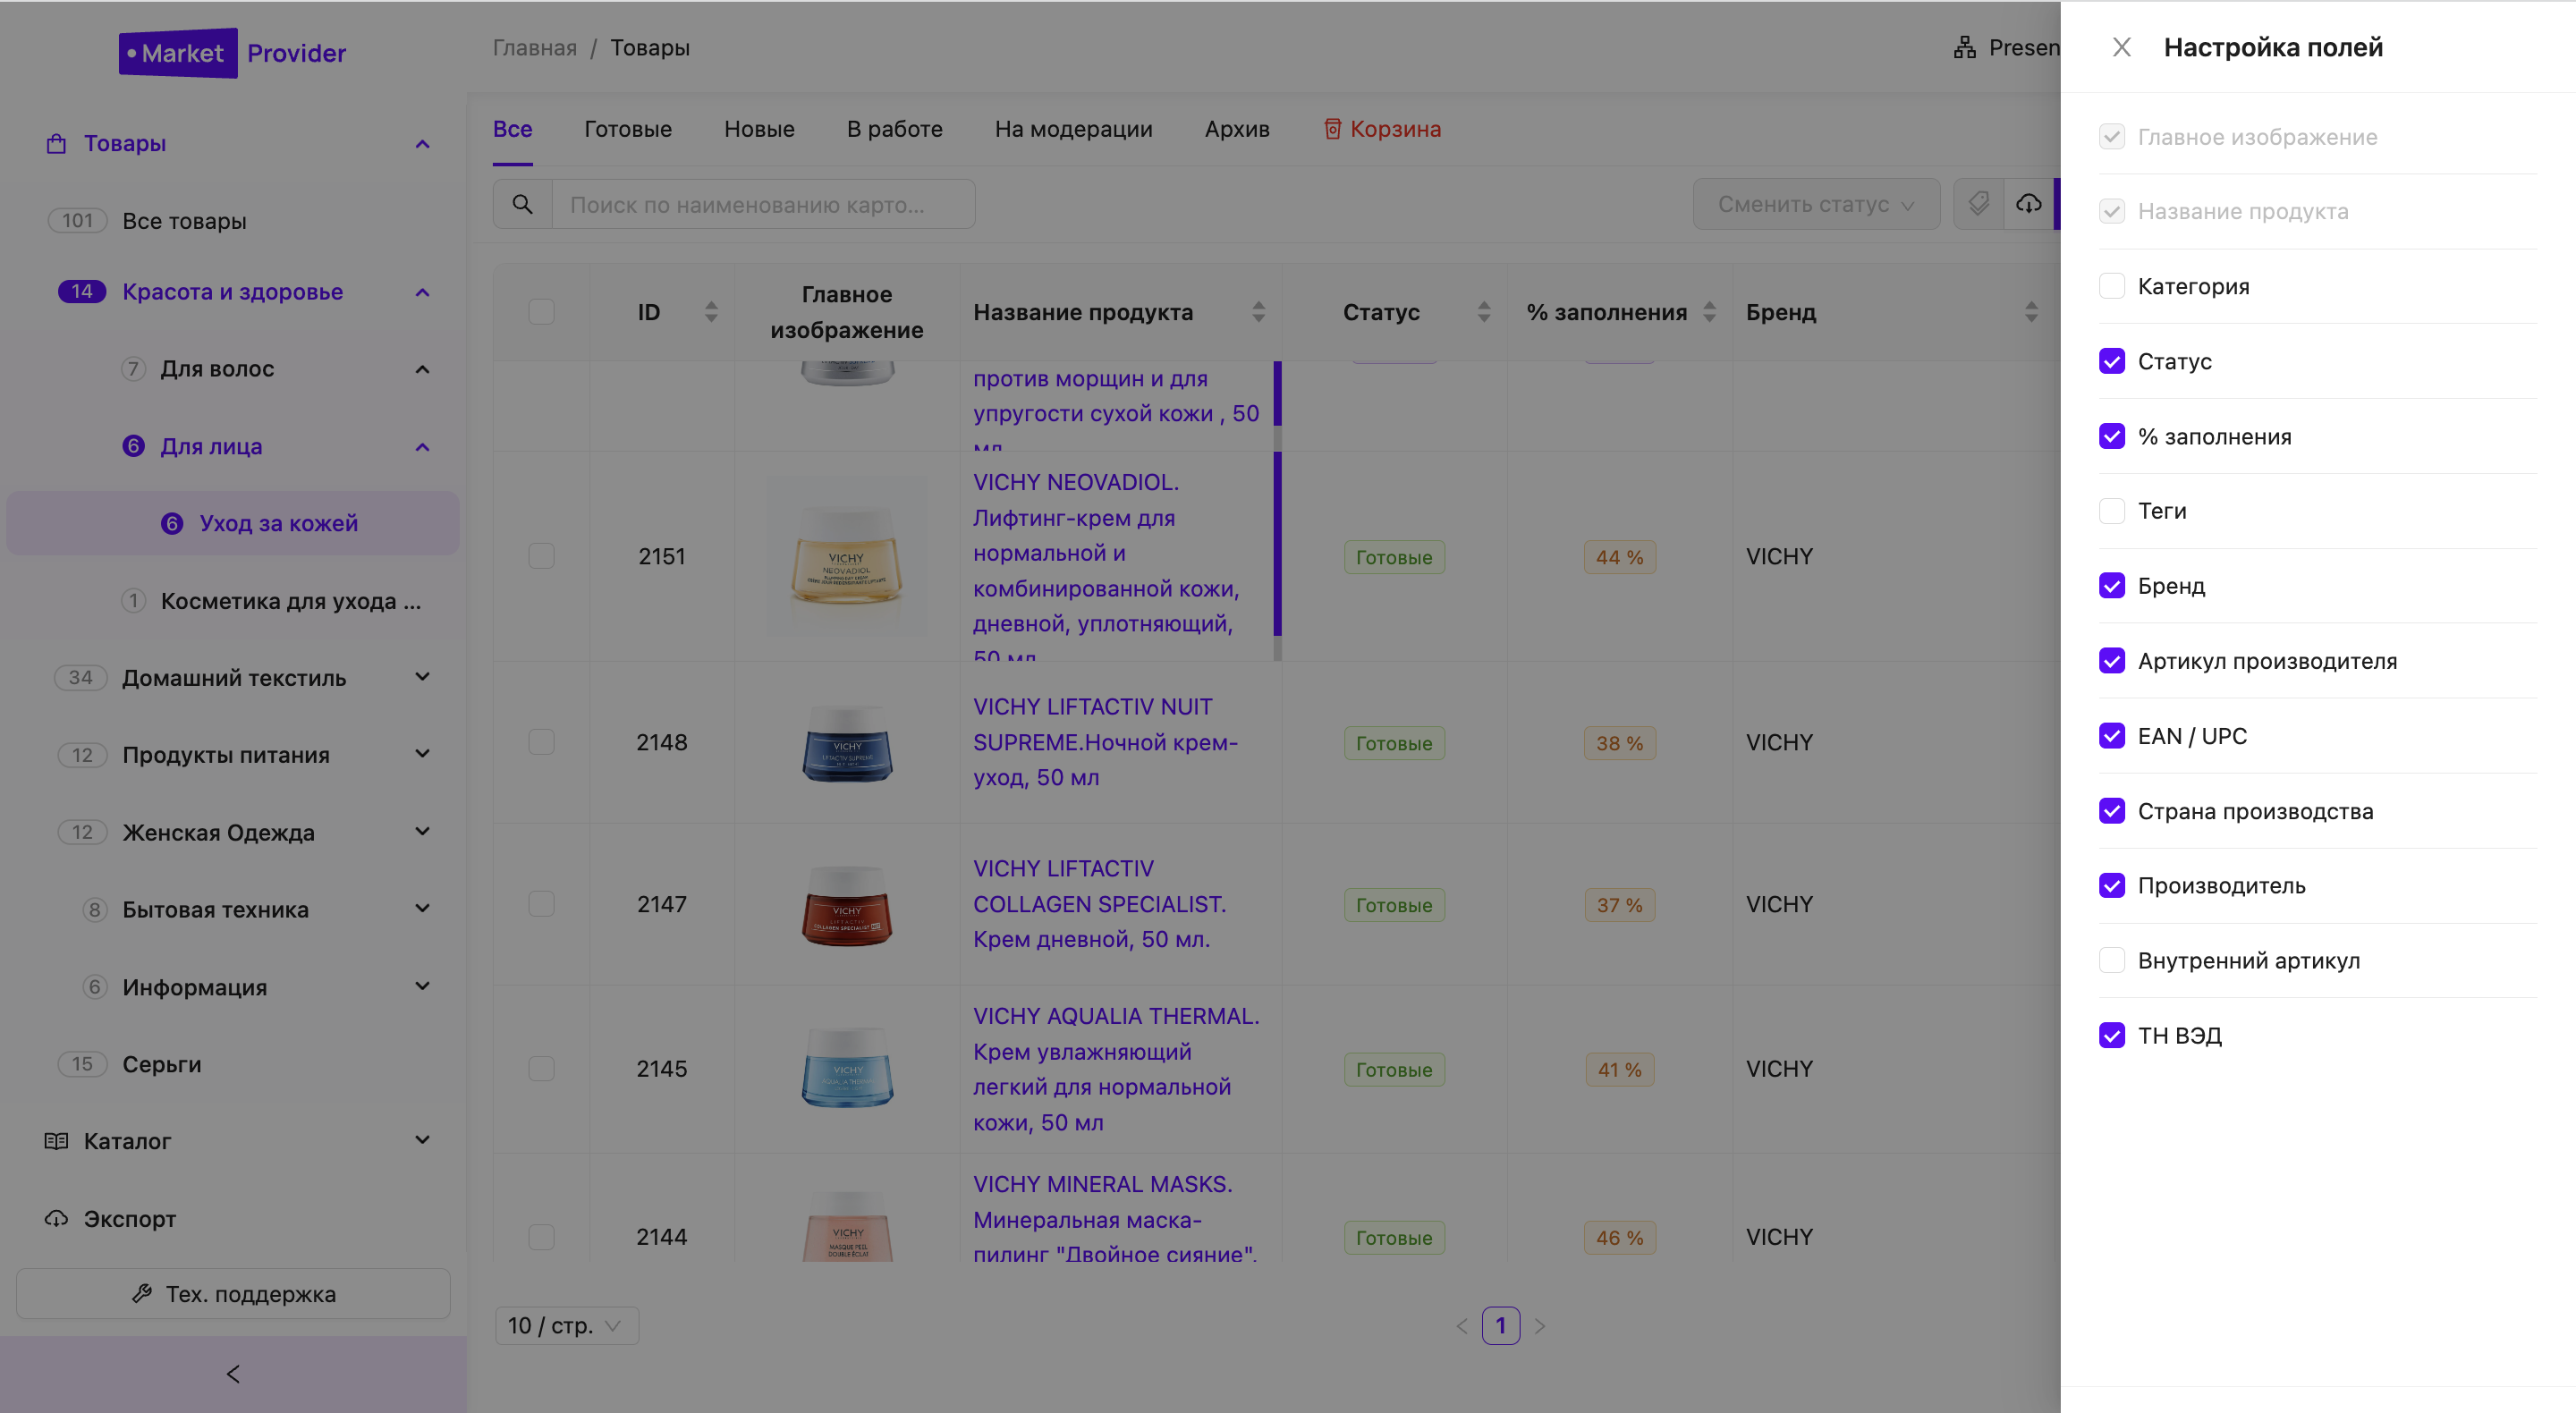Collapse the sidebar with the arrow
This screenshot has width=2576, height=1413.
(233, 1374)
